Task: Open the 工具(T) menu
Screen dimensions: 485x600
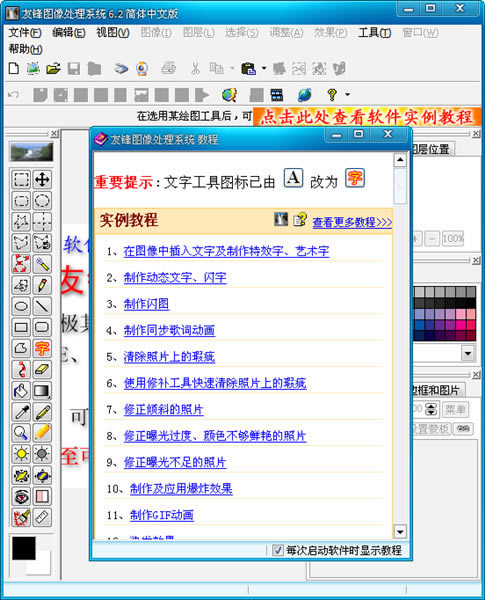Action: pos(374,33)
